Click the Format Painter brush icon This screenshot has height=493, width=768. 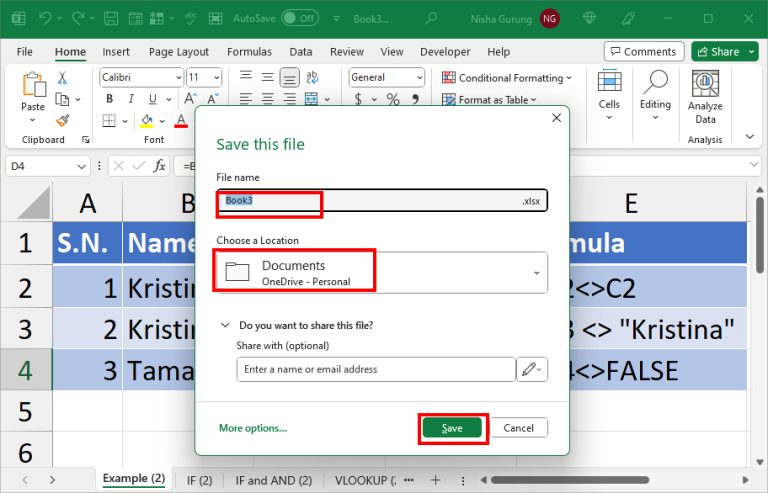[63, 120]
